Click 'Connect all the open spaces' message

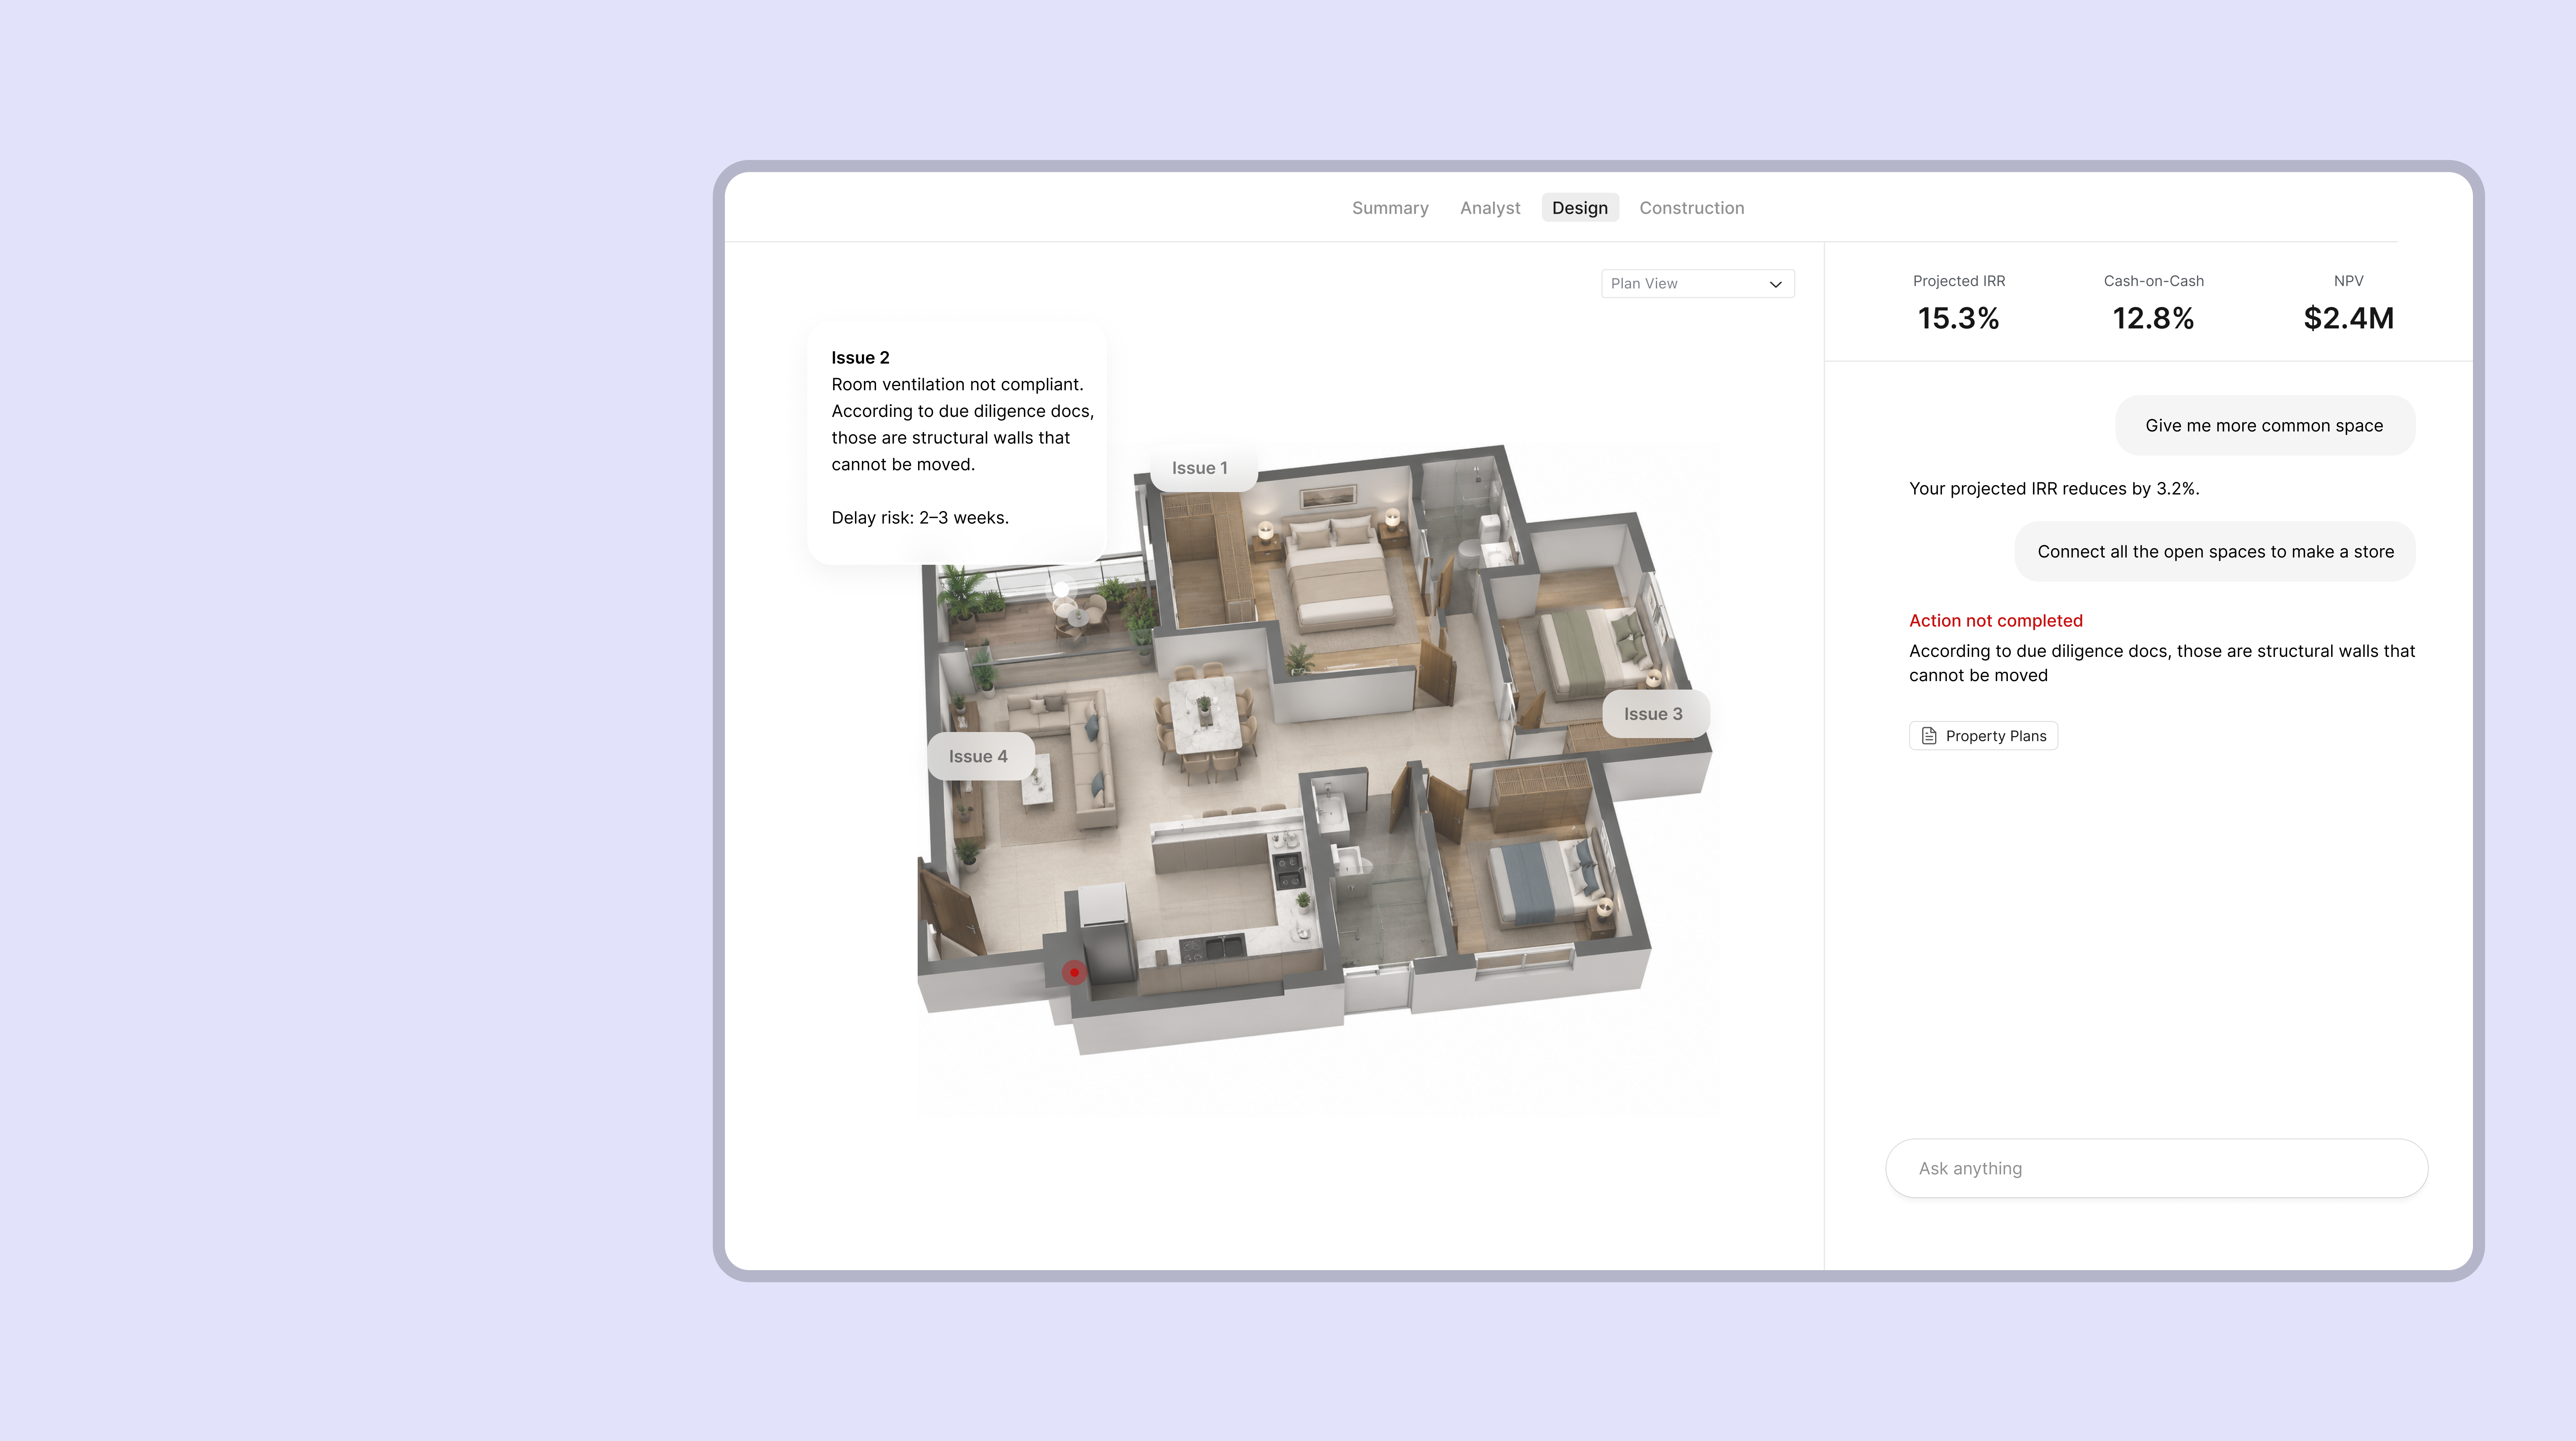coord(2215,552)
